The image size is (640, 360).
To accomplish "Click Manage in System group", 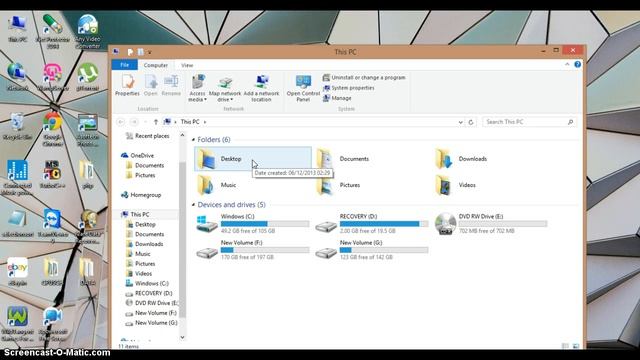I will (337, 98).
